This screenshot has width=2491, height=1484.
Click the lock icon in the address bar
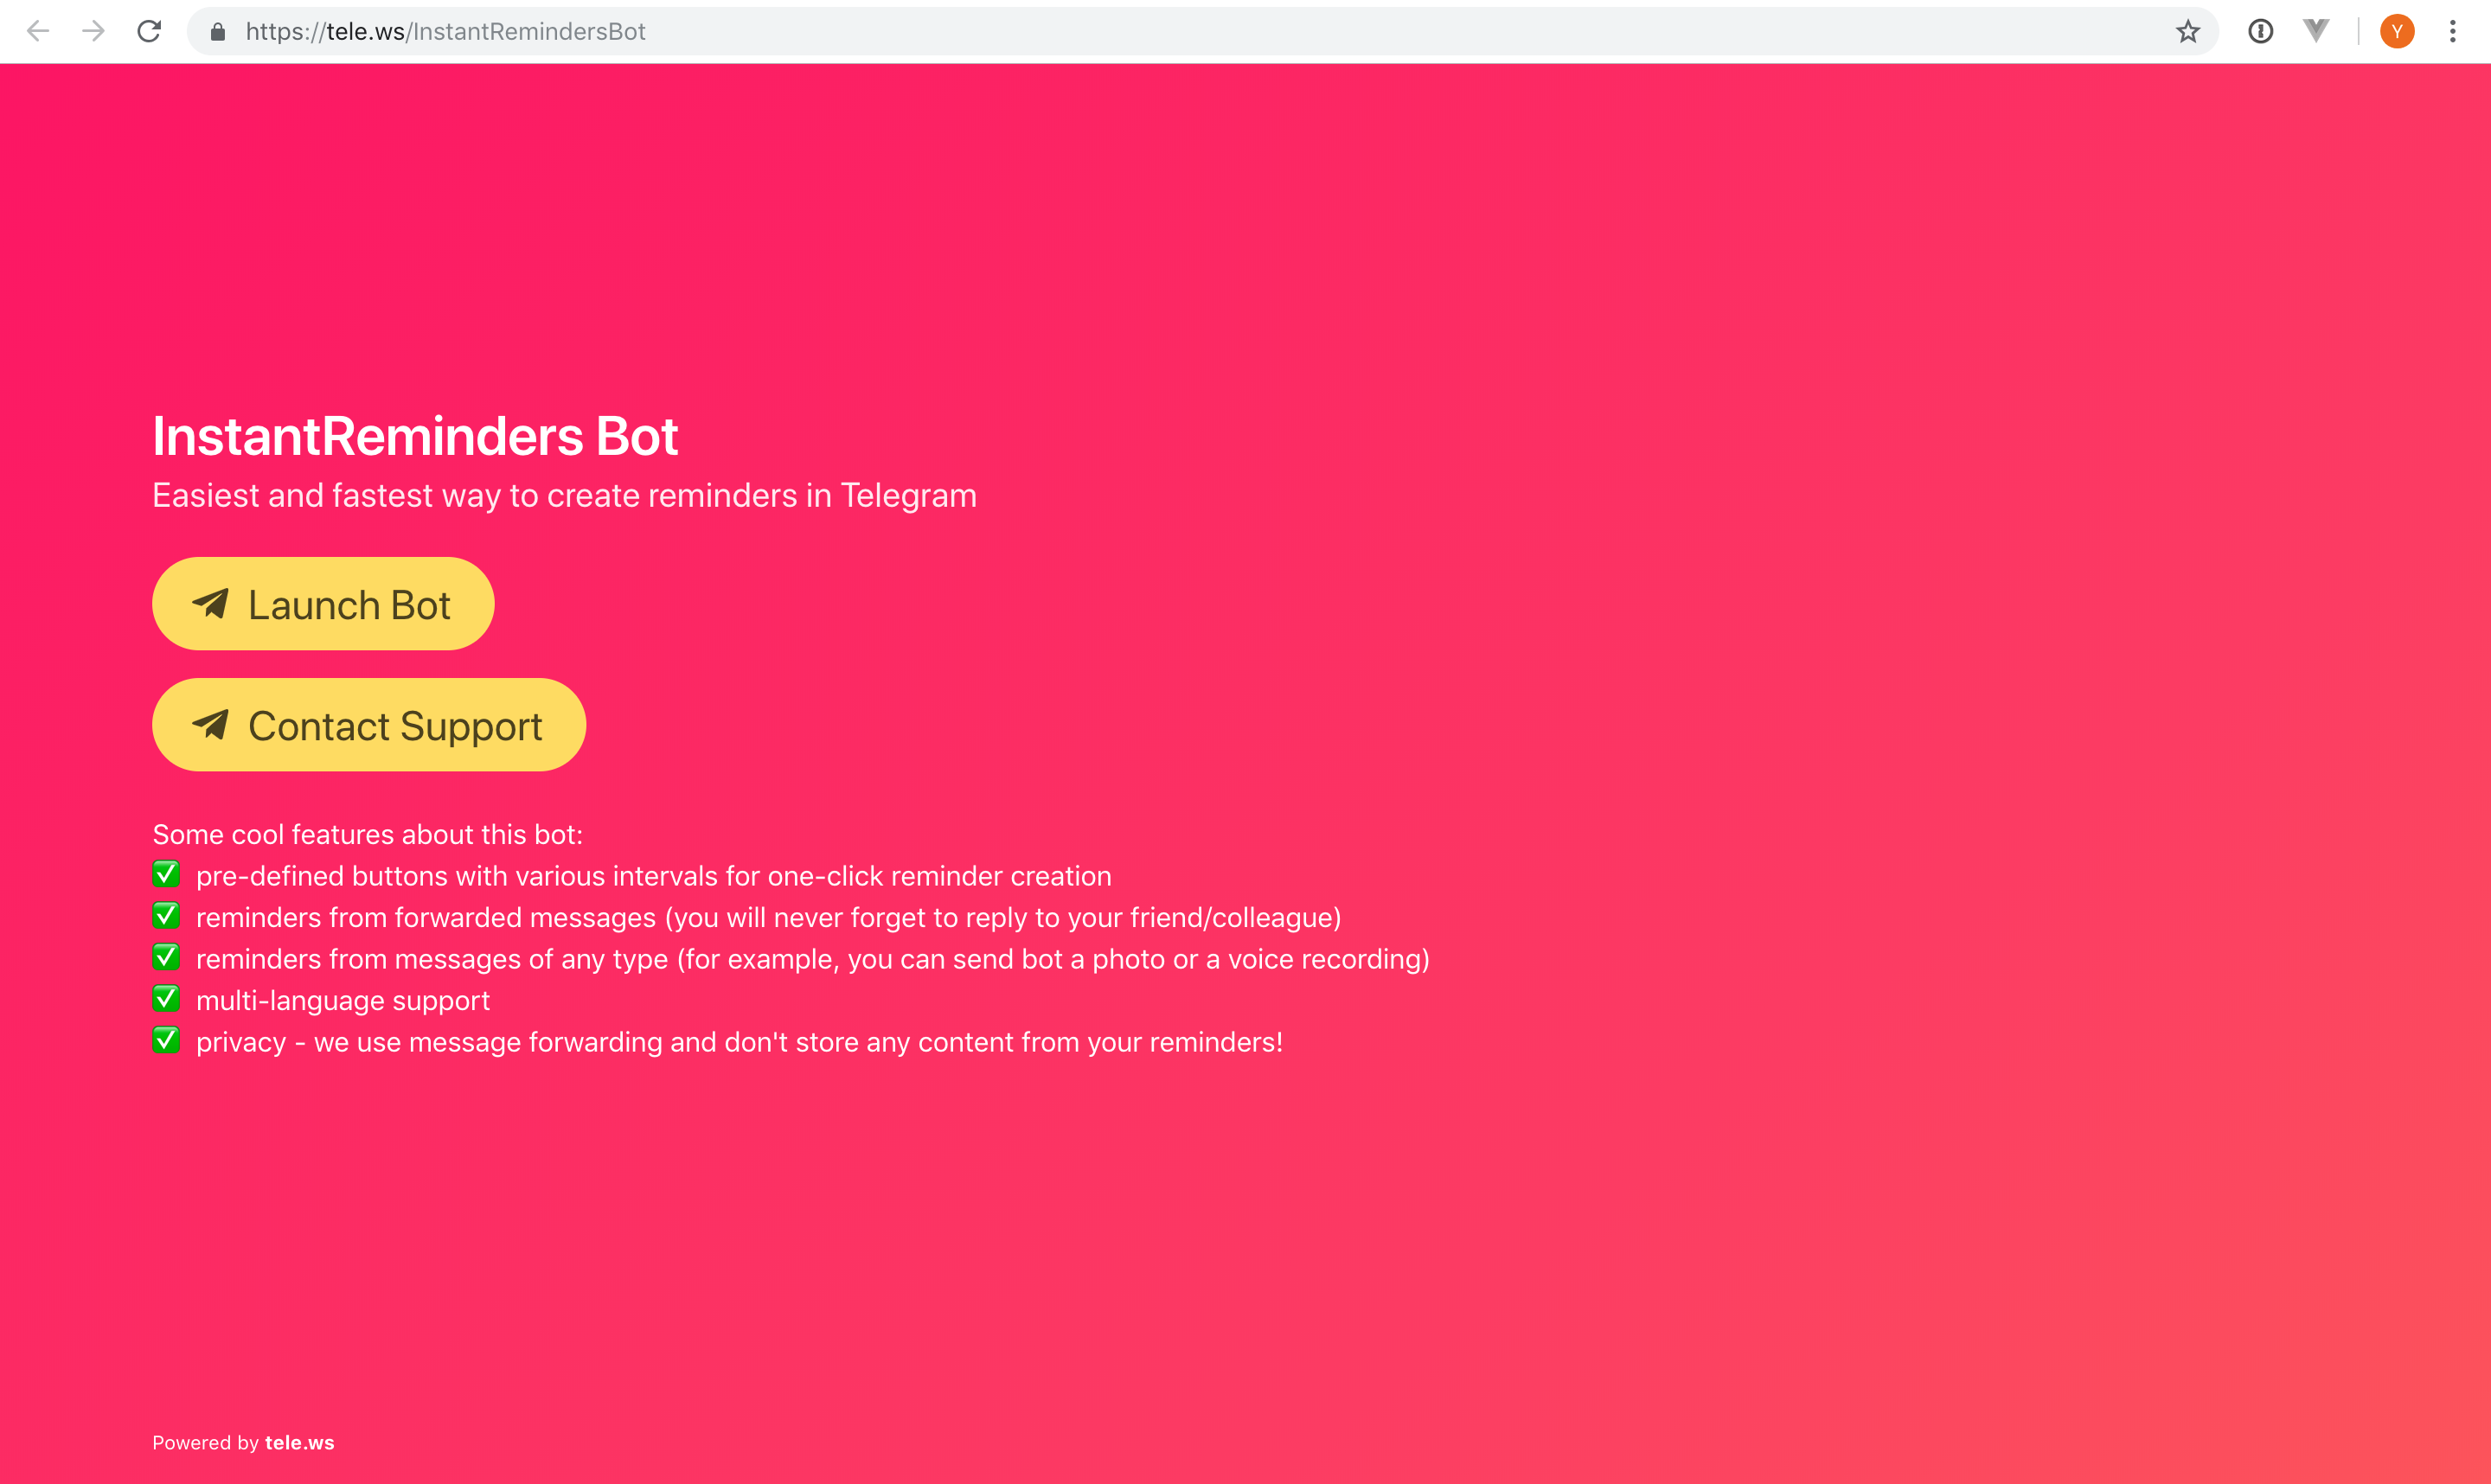pos(218,32)
